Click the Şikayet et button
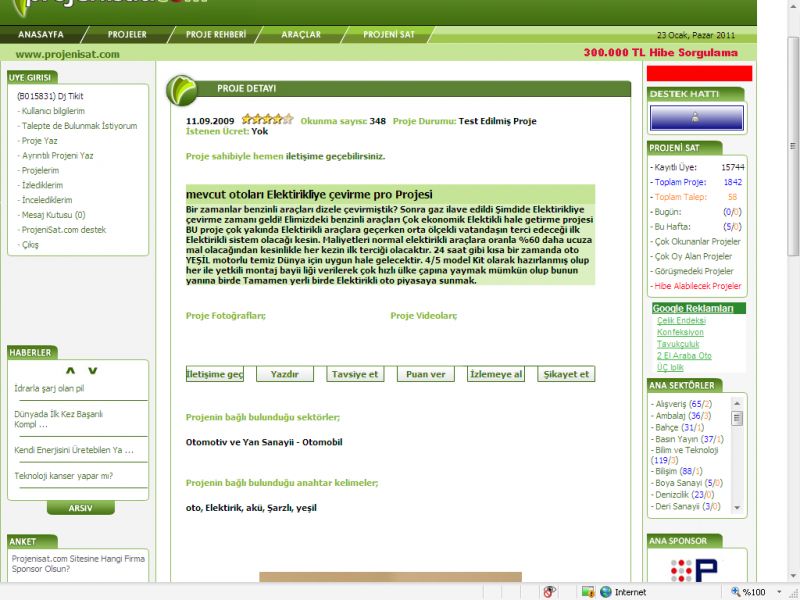The image size is (800, 600). pos(566,374)
